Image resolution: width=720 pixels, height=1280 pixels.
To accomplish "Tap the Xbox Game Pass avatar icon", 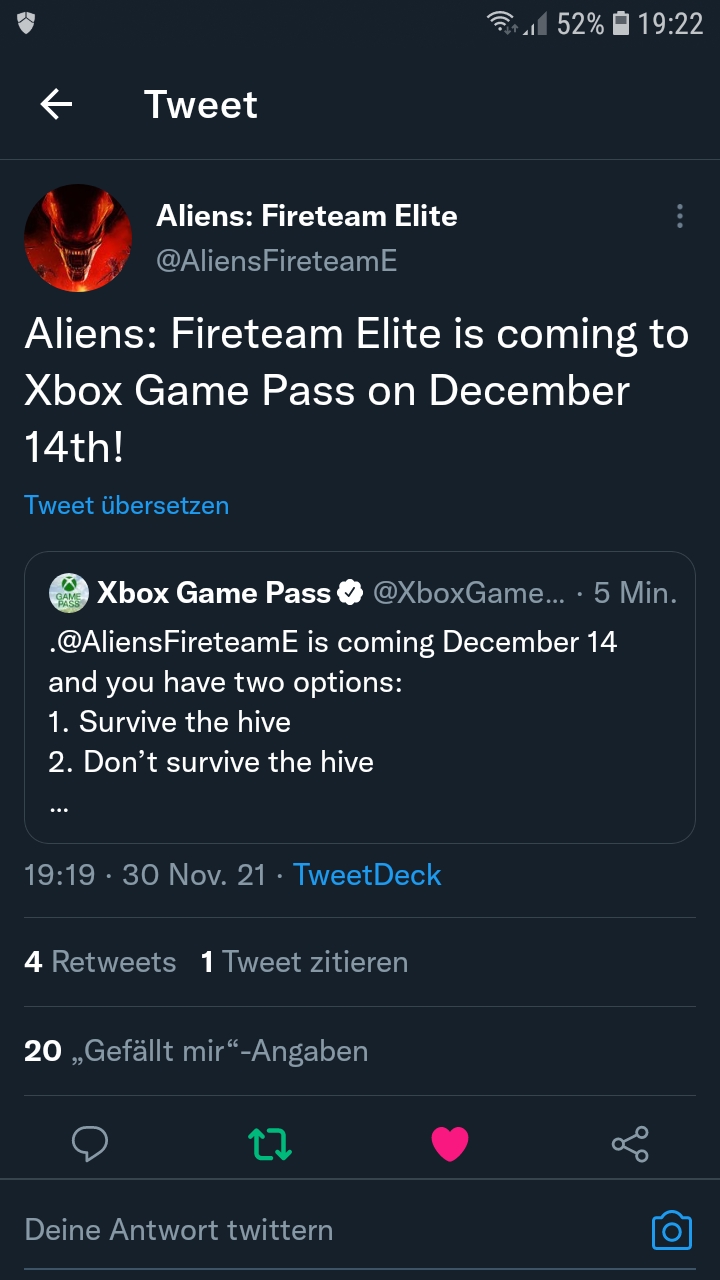I will (68, 593).
